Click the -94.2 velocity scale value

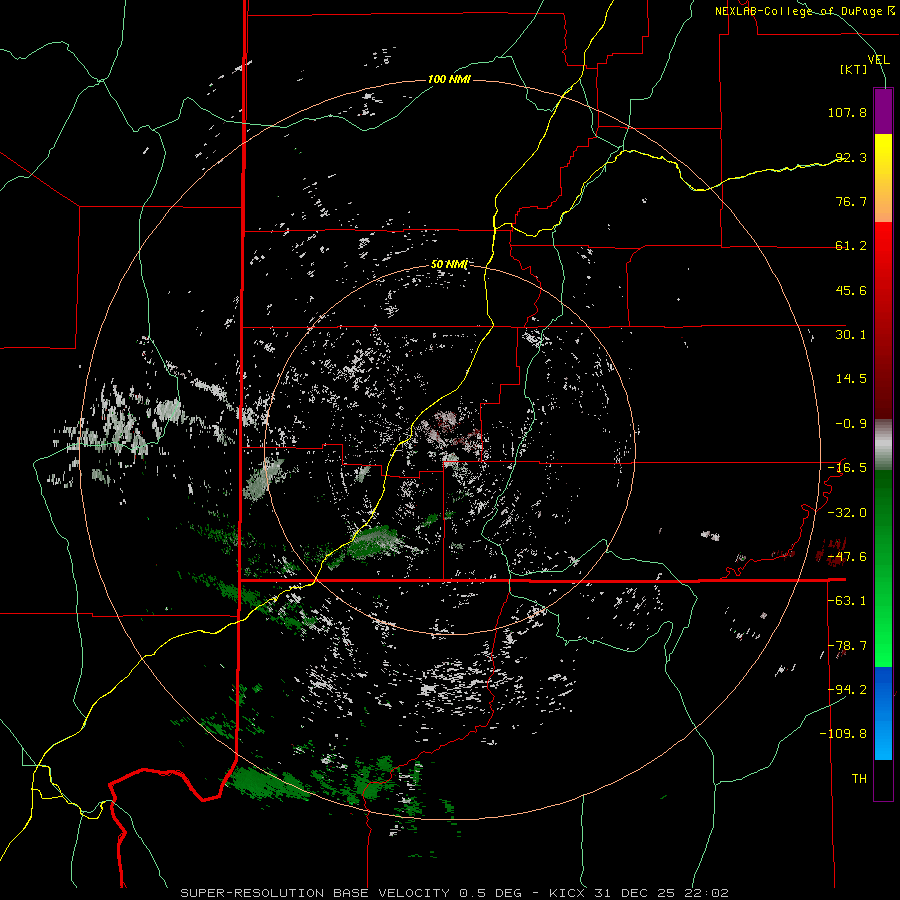pyautogui.click(x=847, y=690)
